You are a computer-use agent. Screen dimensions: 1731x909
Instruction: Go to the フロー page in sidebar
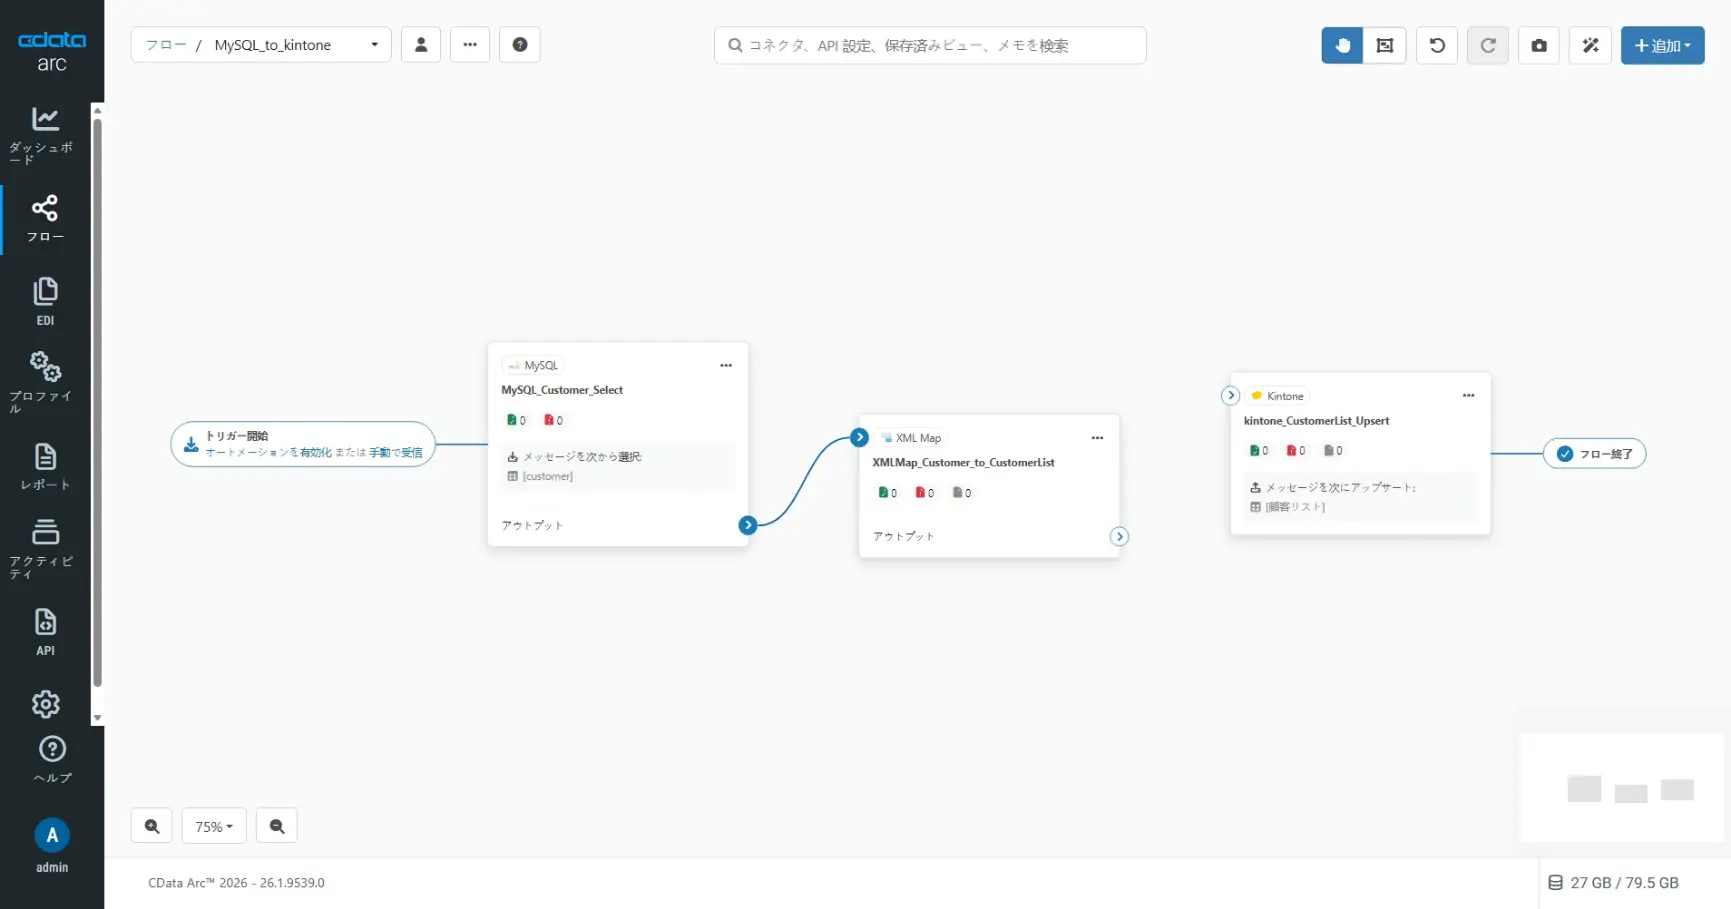[x=45, y=219]
